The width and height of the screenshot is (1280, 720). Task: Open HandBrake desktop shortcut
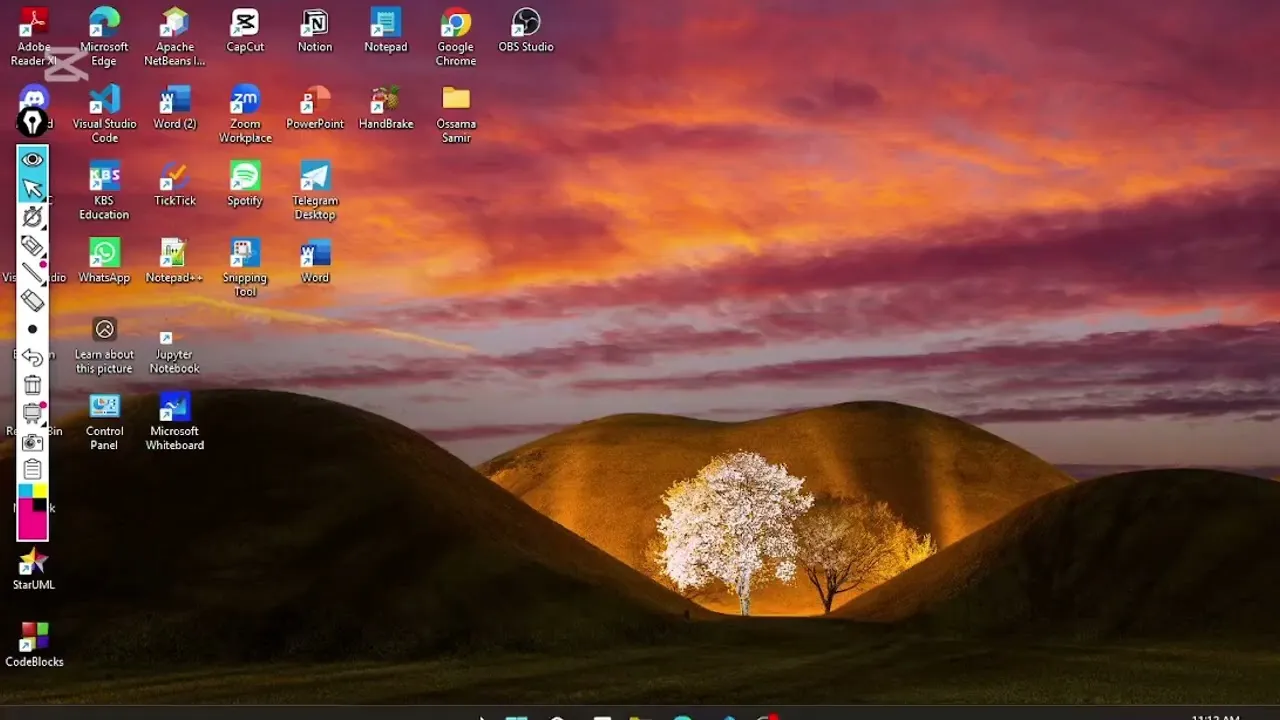(386, 107)
